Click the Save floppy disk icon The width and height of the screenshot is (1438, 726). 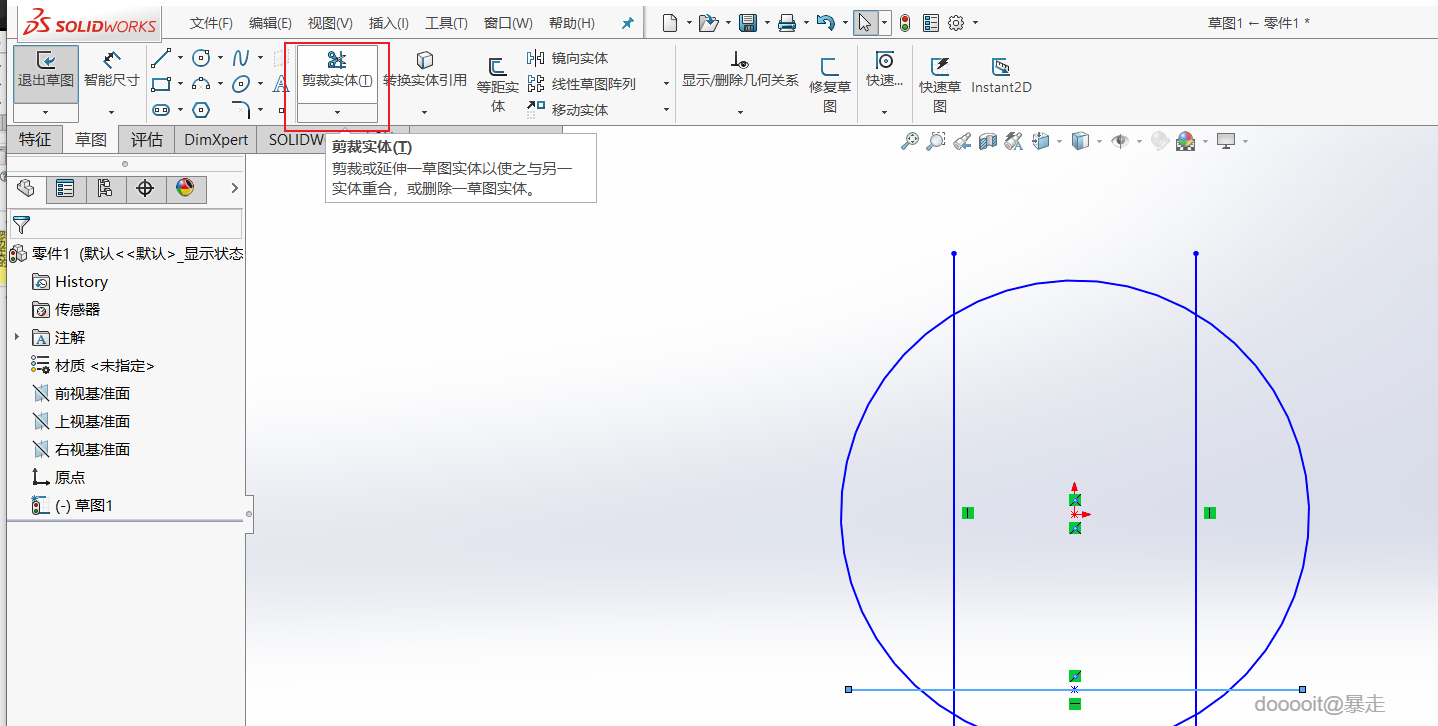tap(747, 22)
